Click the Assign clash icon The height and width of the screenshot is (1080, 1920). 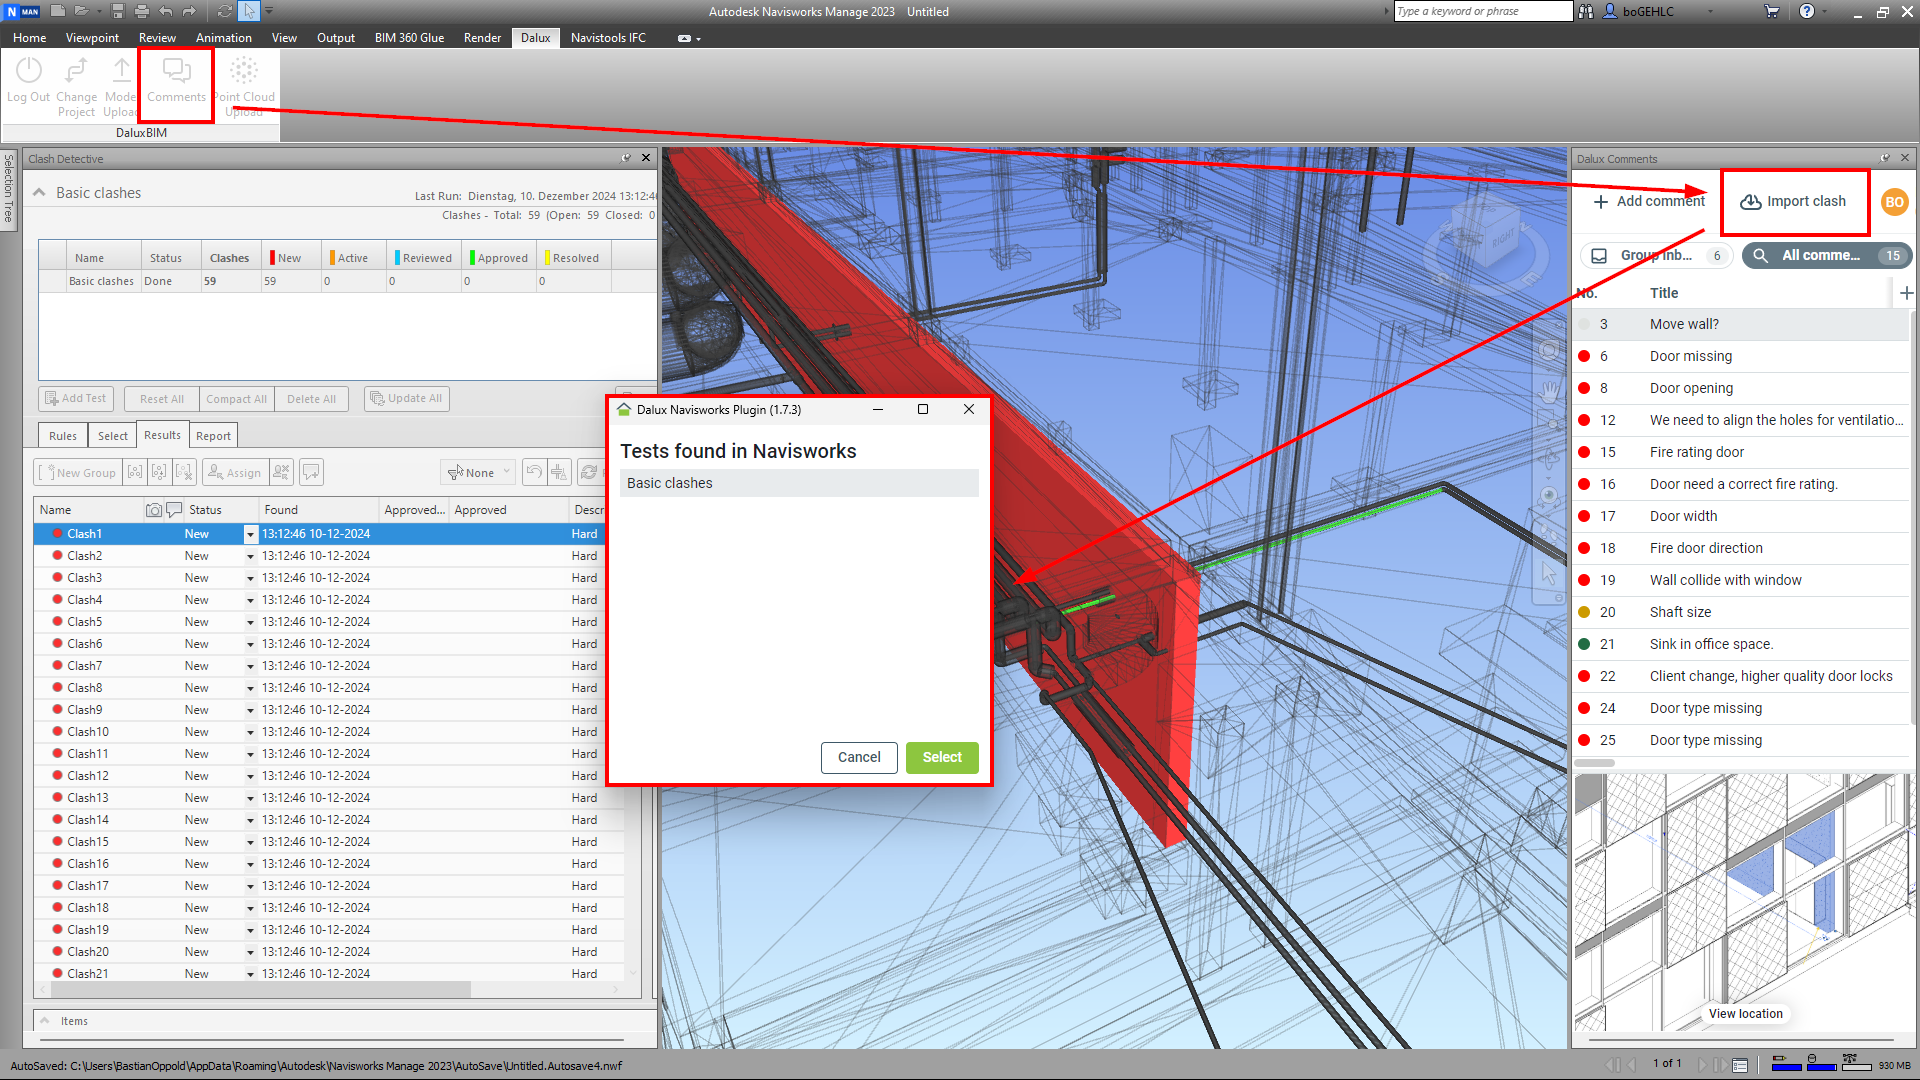click(234, 472)
